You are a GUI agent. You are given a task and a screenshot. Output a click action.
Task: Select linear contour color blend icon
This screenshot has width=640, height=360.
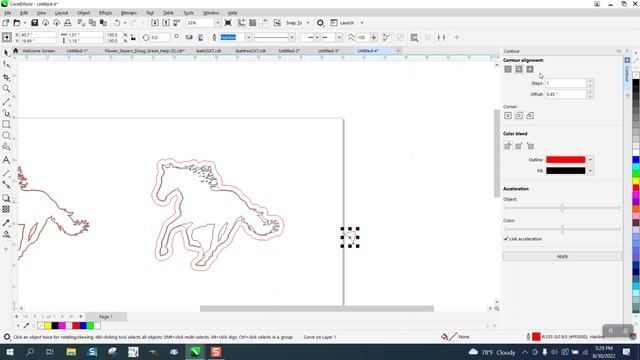pos(508,146)
